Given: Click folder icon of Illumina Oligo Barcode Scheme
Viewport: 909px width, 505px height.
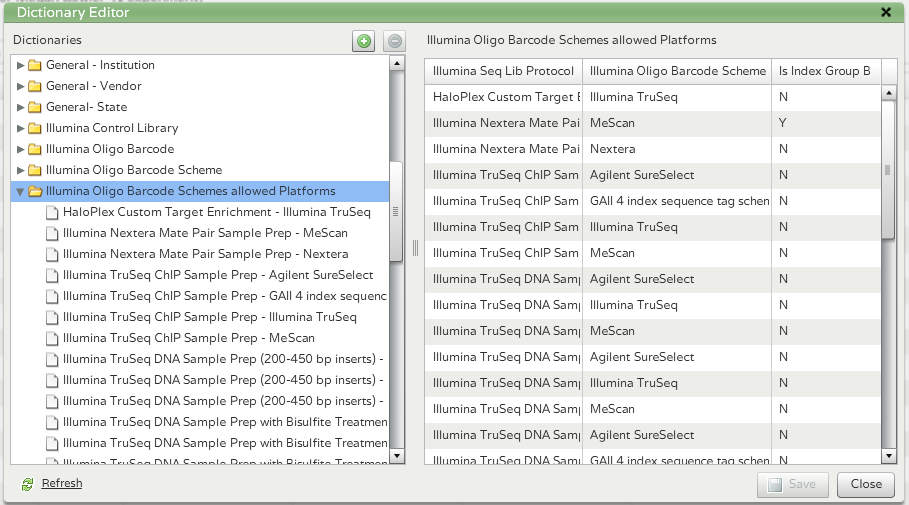Looking at the screenshot, I should (35, 170).
